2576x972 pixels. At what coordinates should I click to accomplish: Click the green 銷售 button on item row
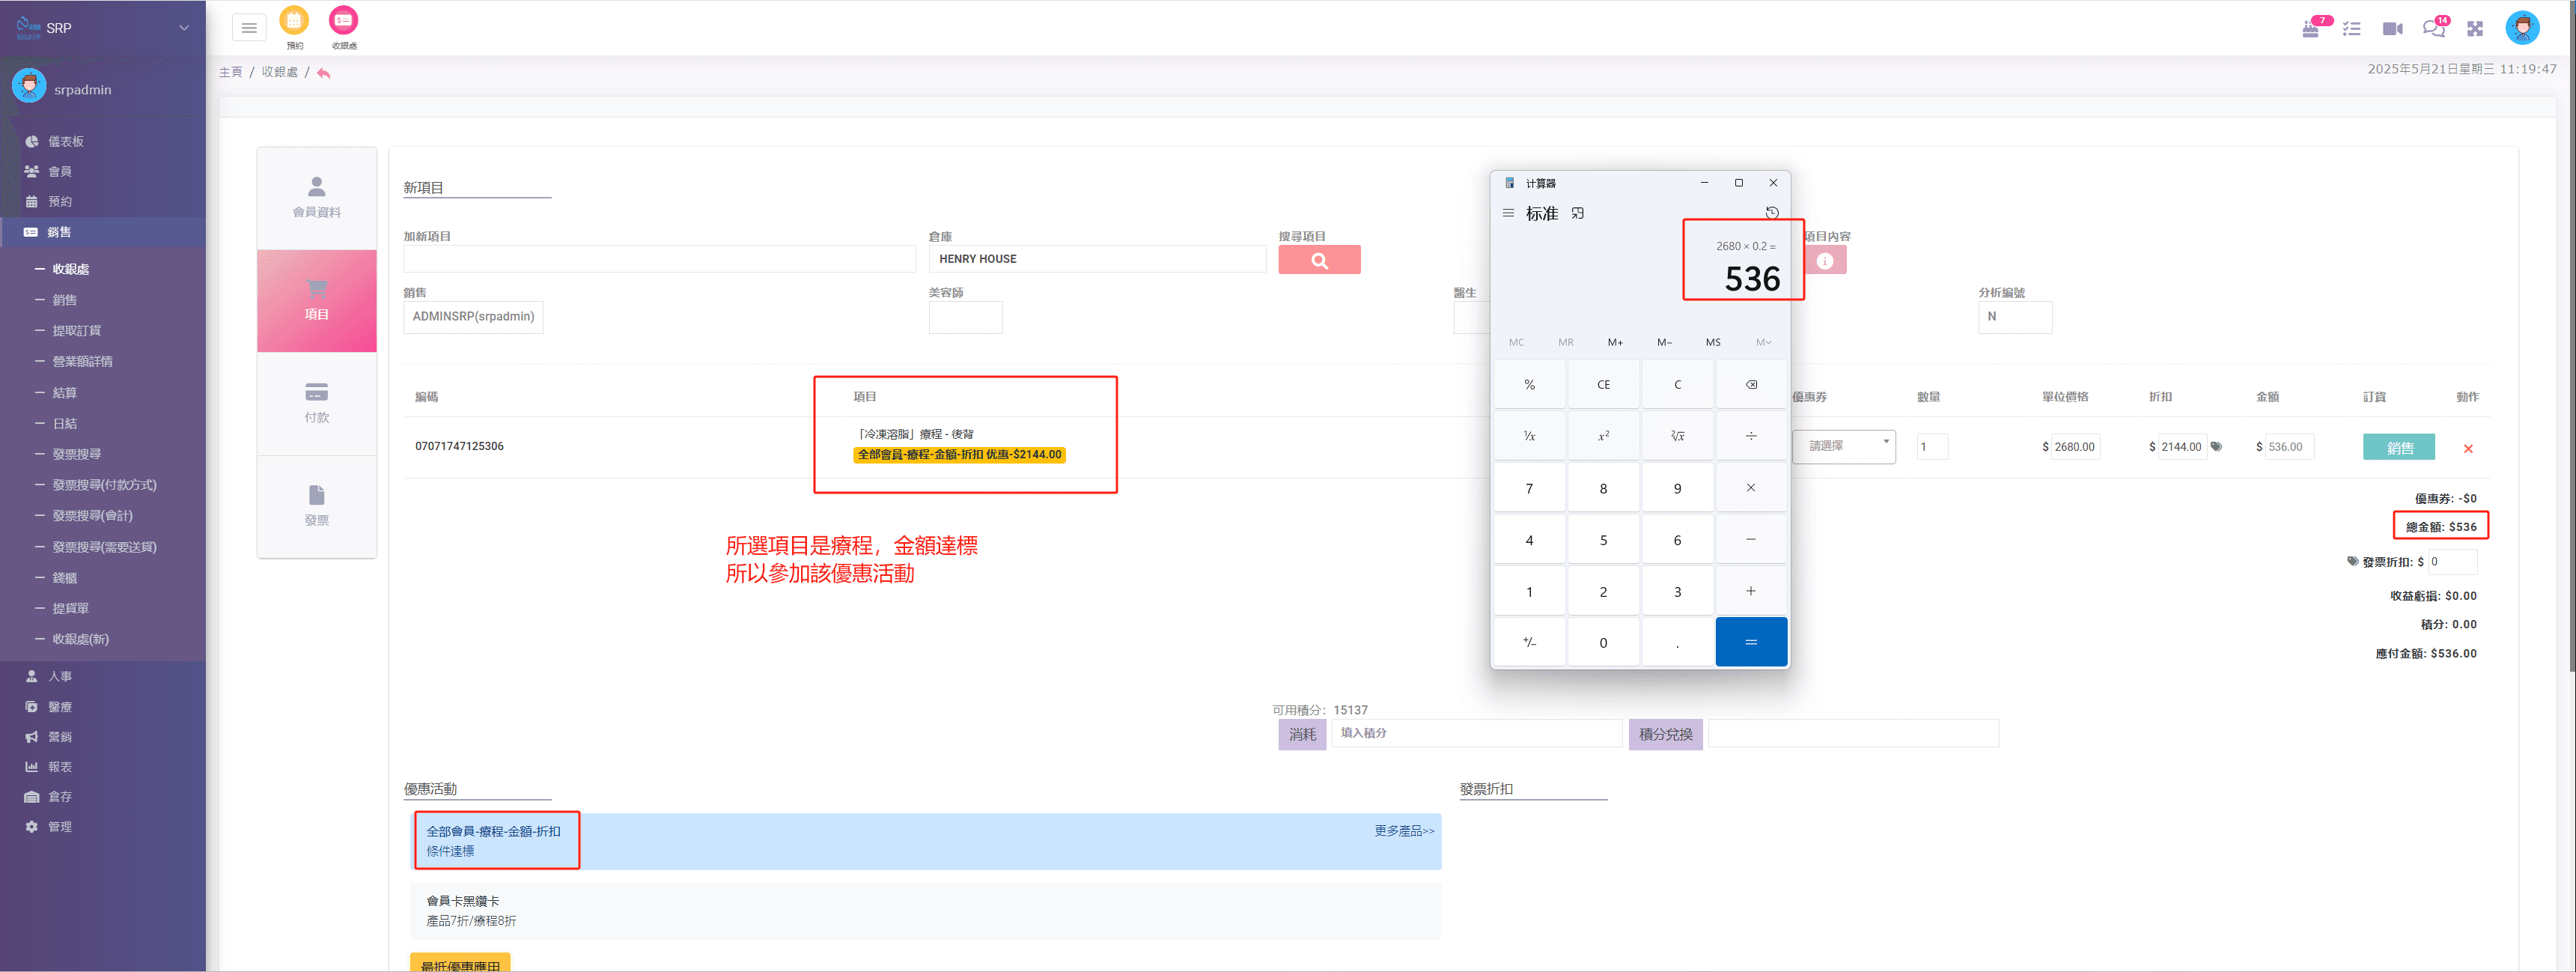tap(2398, 447)
